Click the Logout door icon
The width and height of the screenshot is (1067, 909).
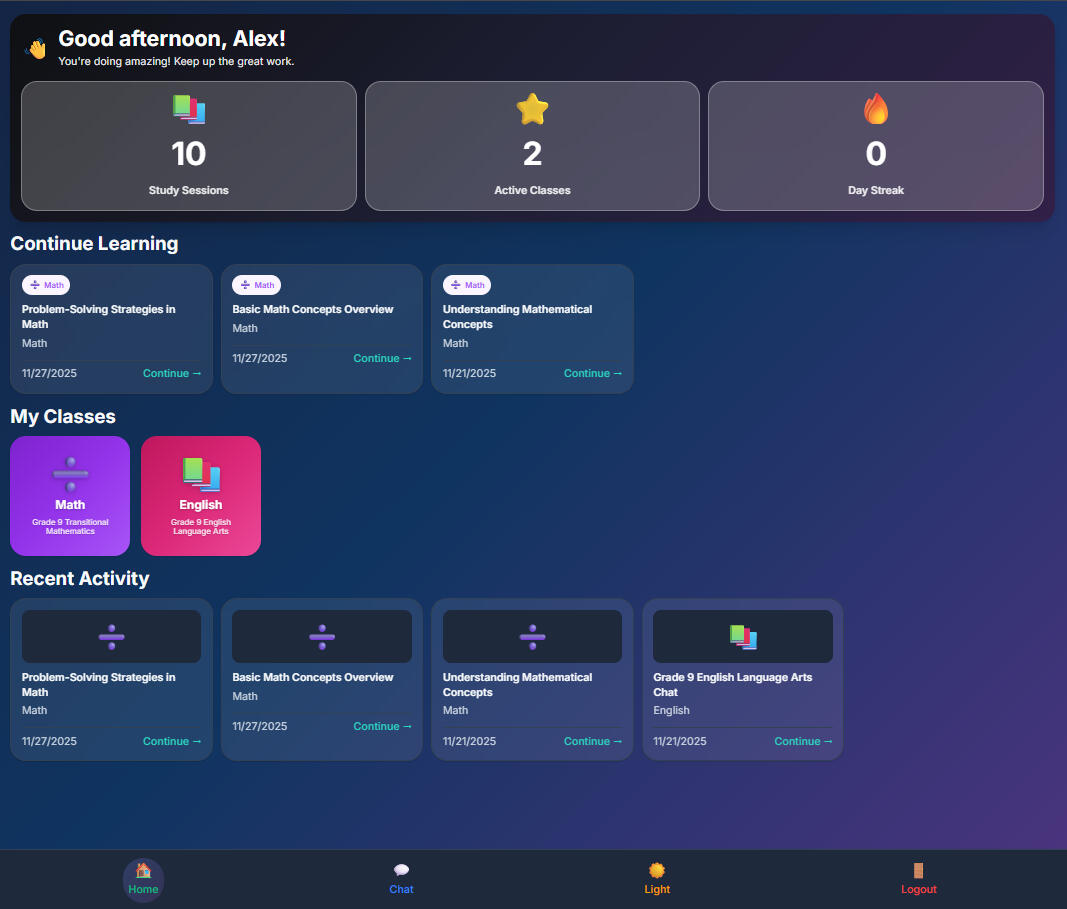pyautogui.click(x=918, y=871)
